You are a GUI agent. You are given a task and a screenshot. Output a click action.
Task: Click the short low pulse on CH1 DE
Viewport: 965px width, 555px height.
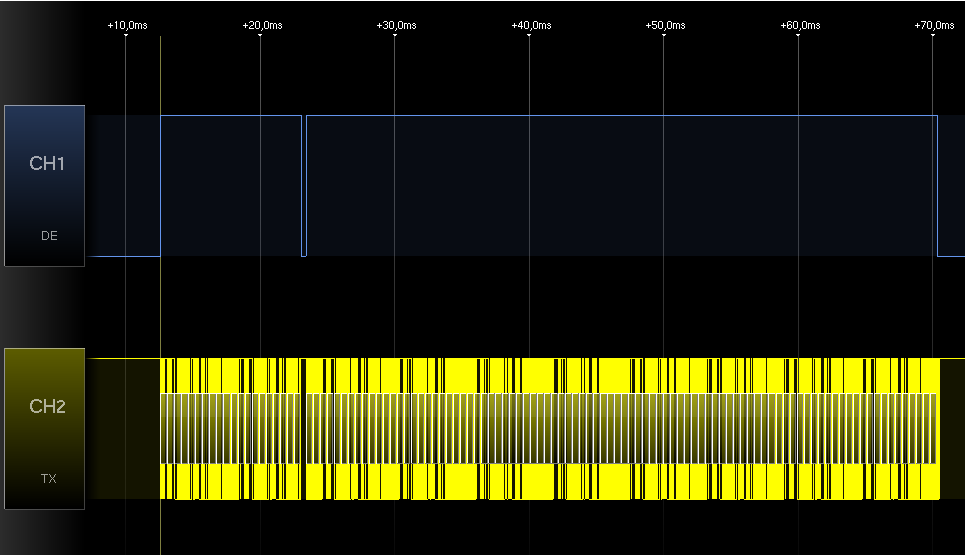(x=304, y=186)
